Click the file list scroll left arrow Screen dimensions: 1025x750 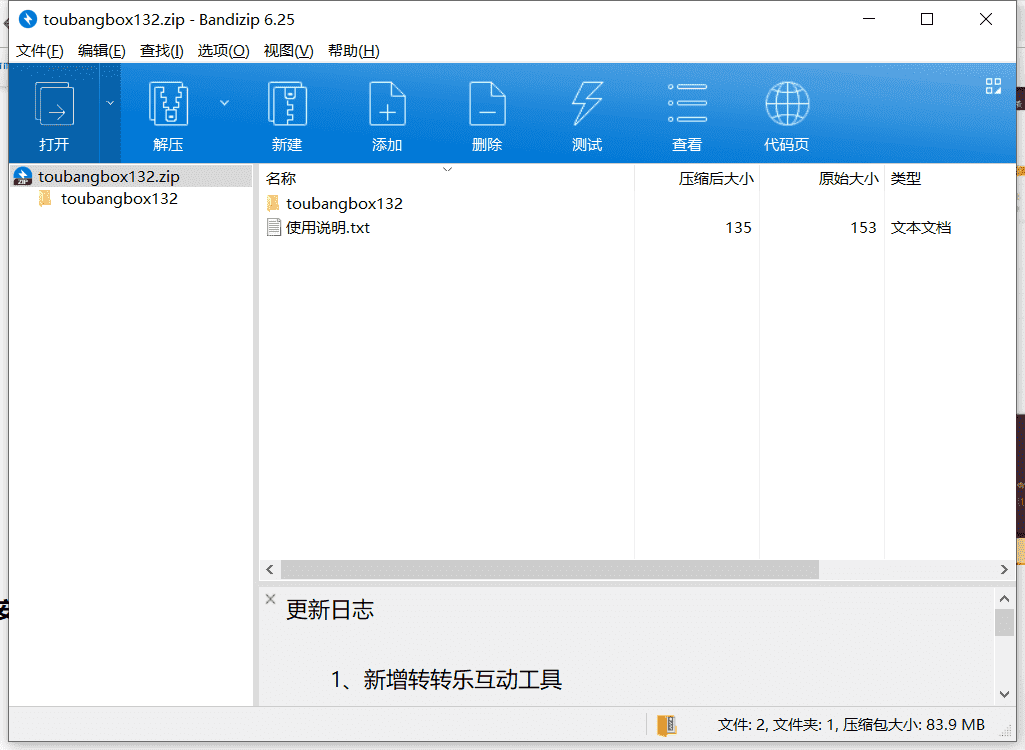[x=270, y=570]
